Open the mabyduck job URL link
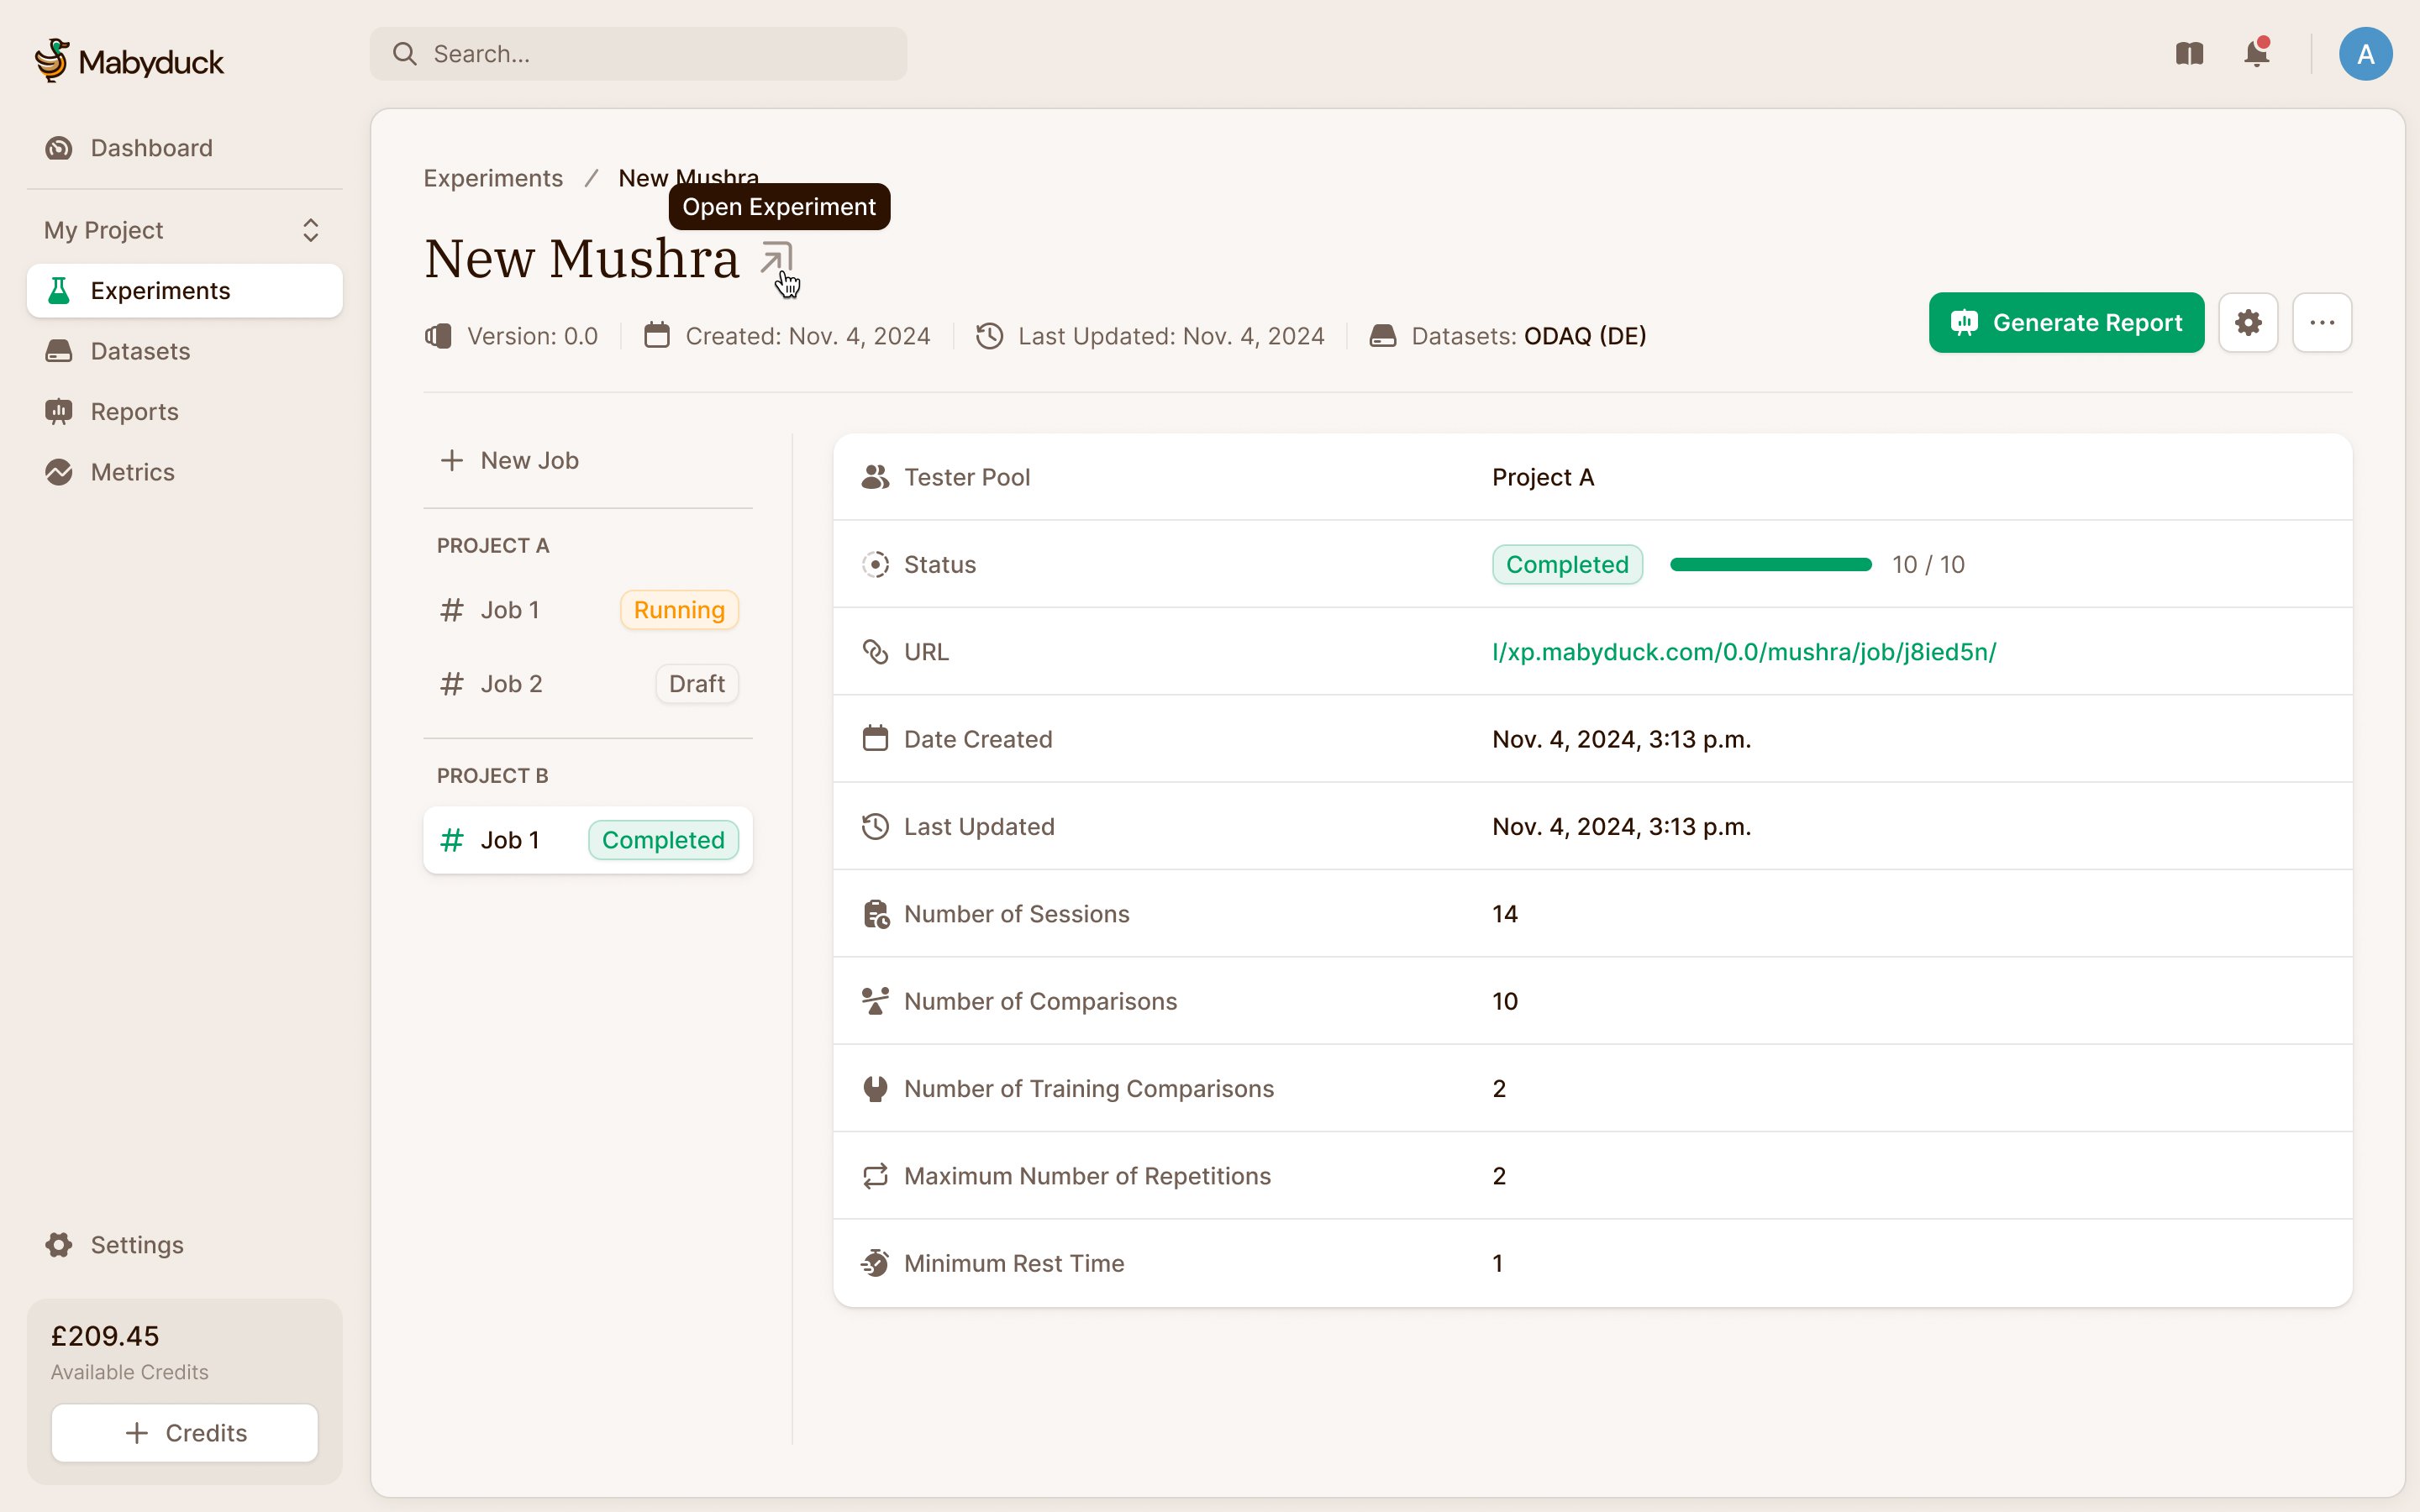2420x1512 pixels. click(x=1743, y=652)
